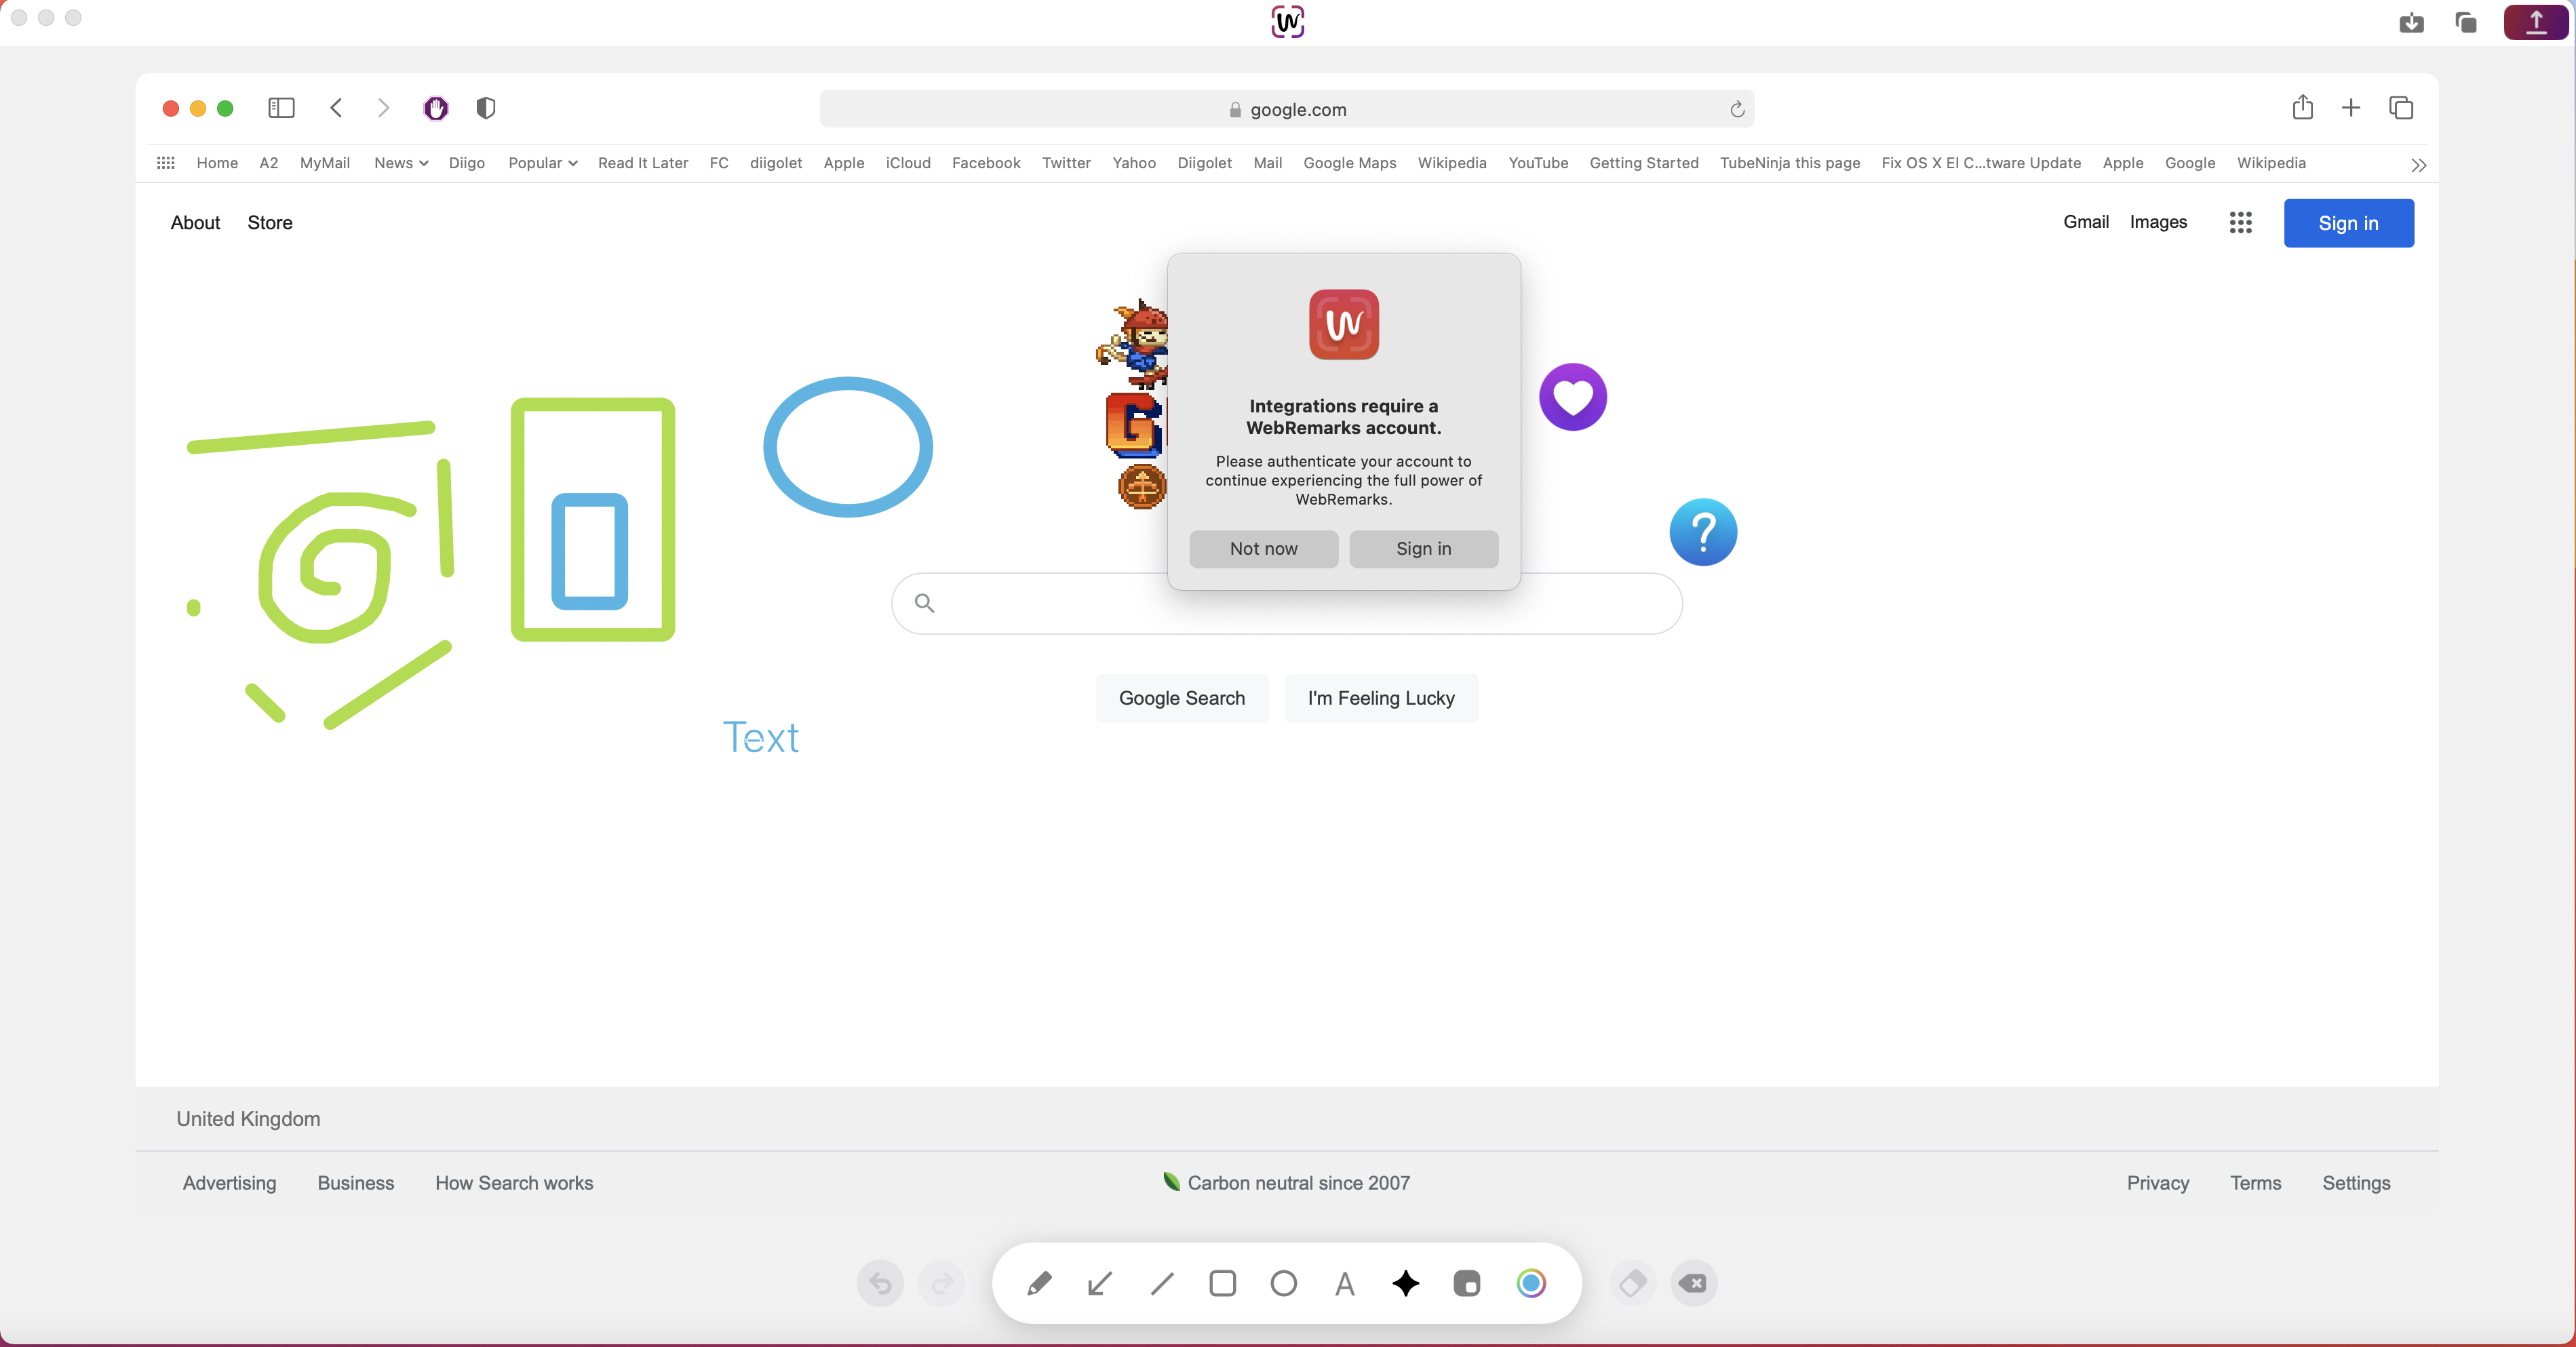
Task: Open the Facebook bookmark
Action: [x=986, y=163]
